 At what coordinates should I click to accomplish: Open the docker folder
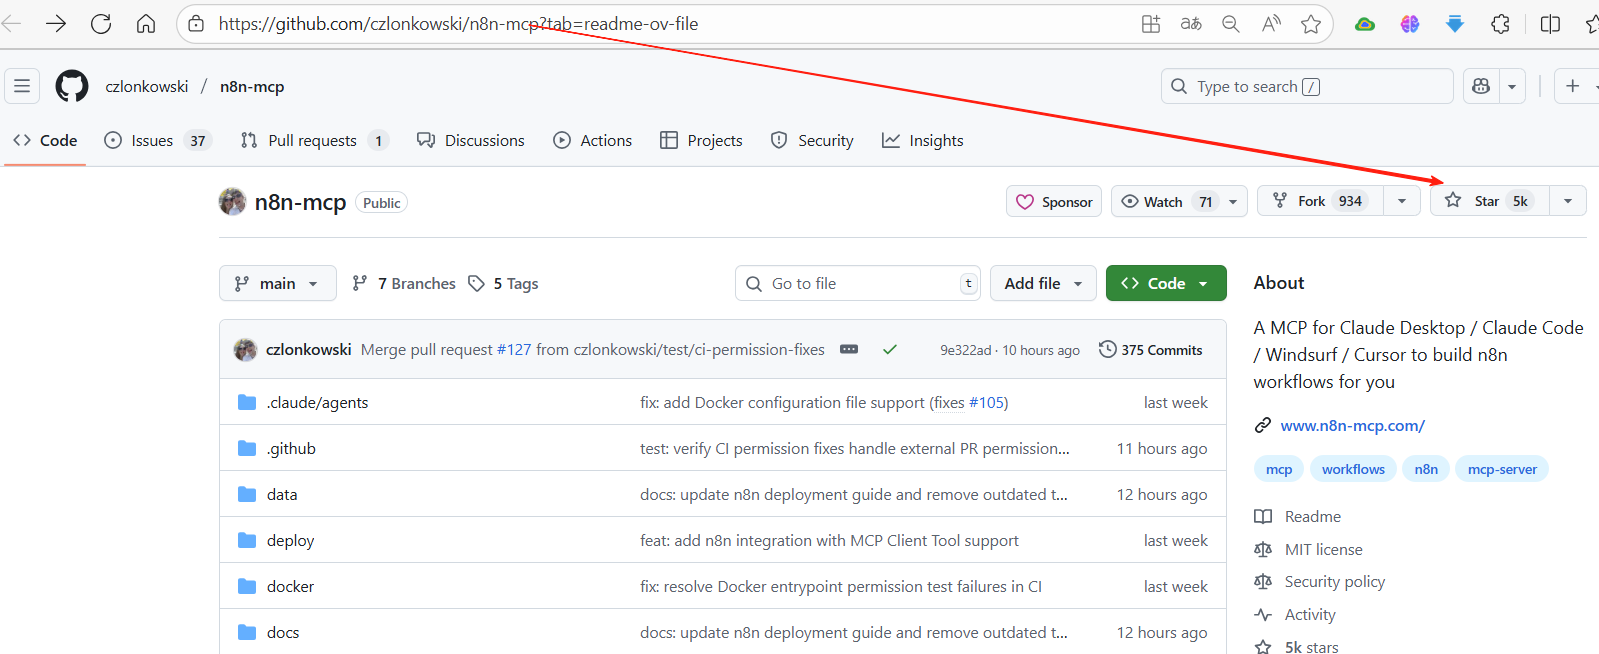290,586
